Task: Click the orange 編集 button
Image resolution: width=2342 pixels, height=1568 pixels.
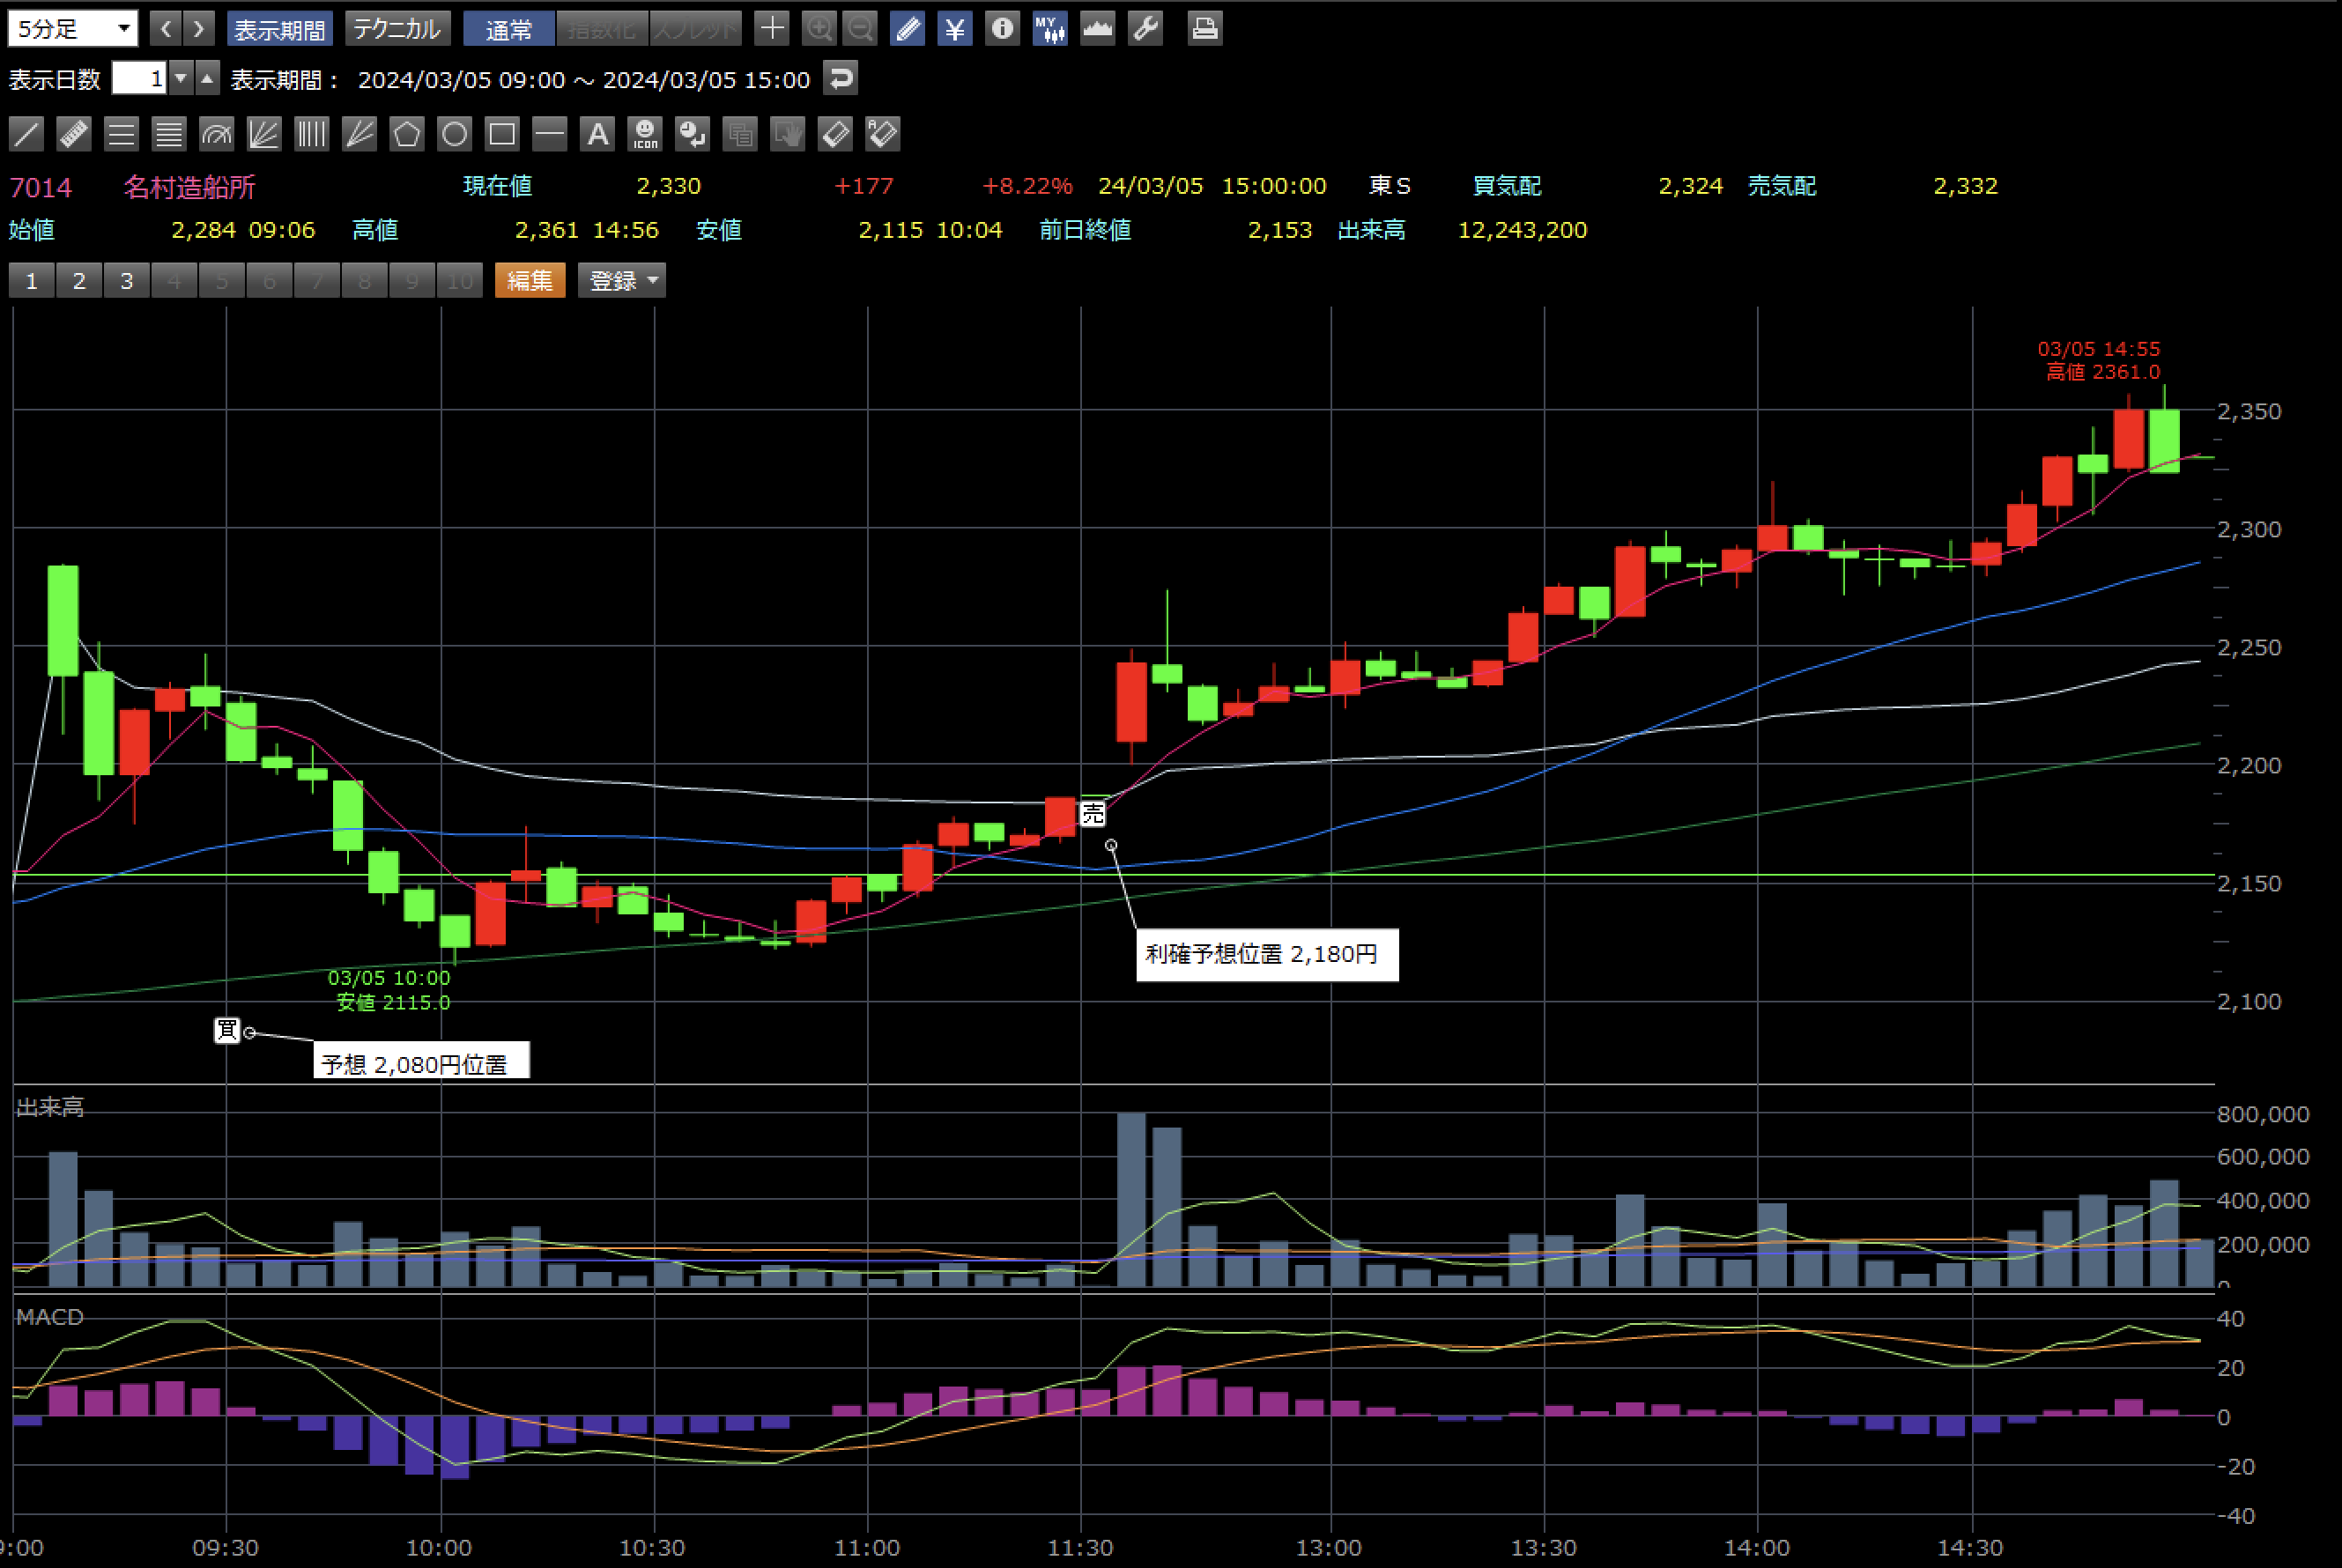Action: (530, 281)
